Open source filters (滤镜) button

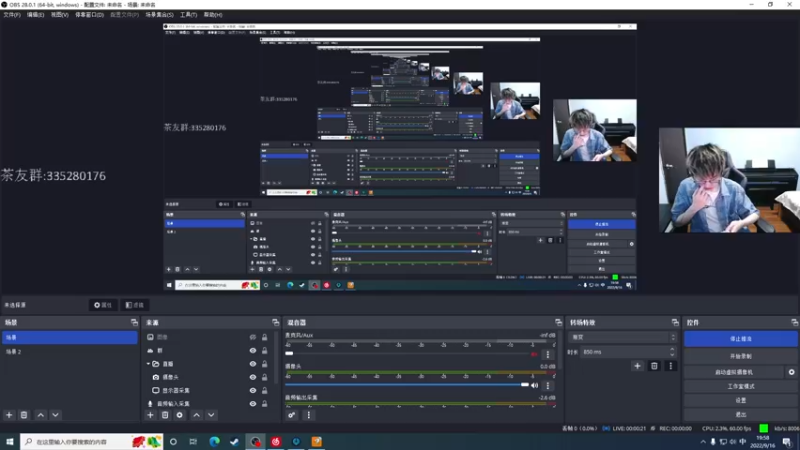135,305
